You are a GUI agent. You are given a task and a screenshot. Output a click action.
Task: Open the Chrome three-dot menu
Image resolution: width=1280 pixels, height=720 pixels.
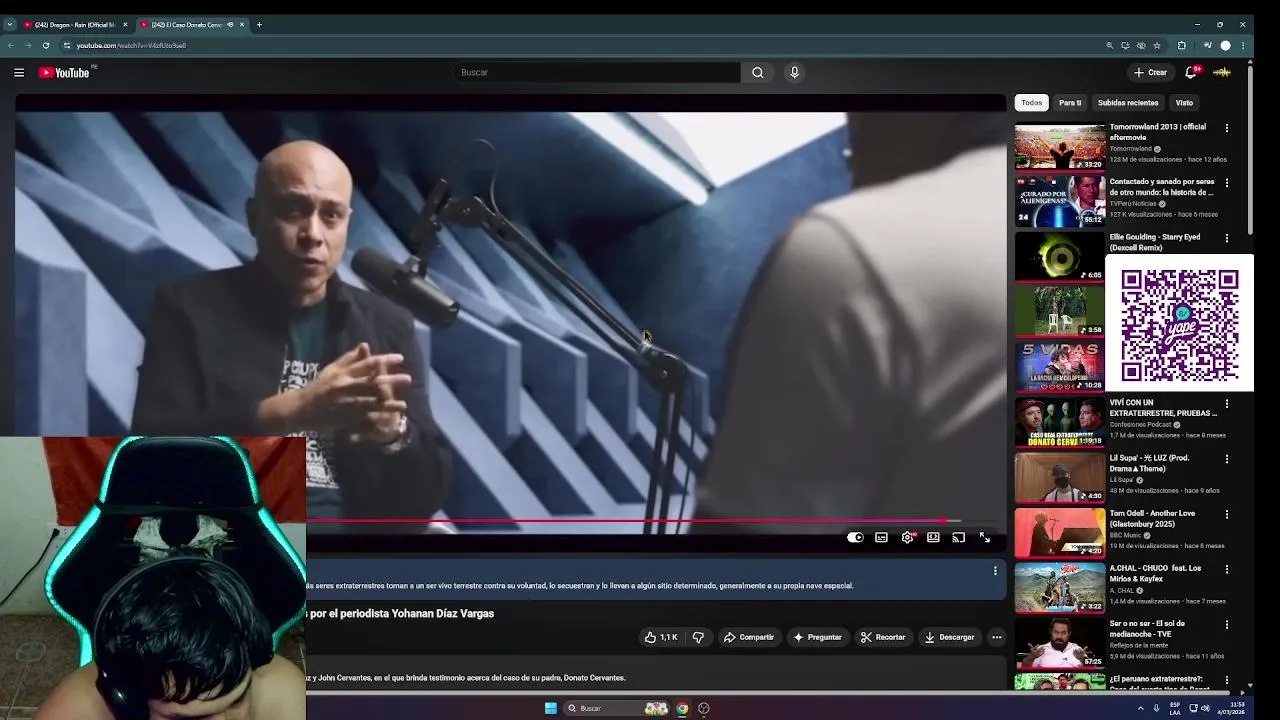click(x=1243, y=45)
